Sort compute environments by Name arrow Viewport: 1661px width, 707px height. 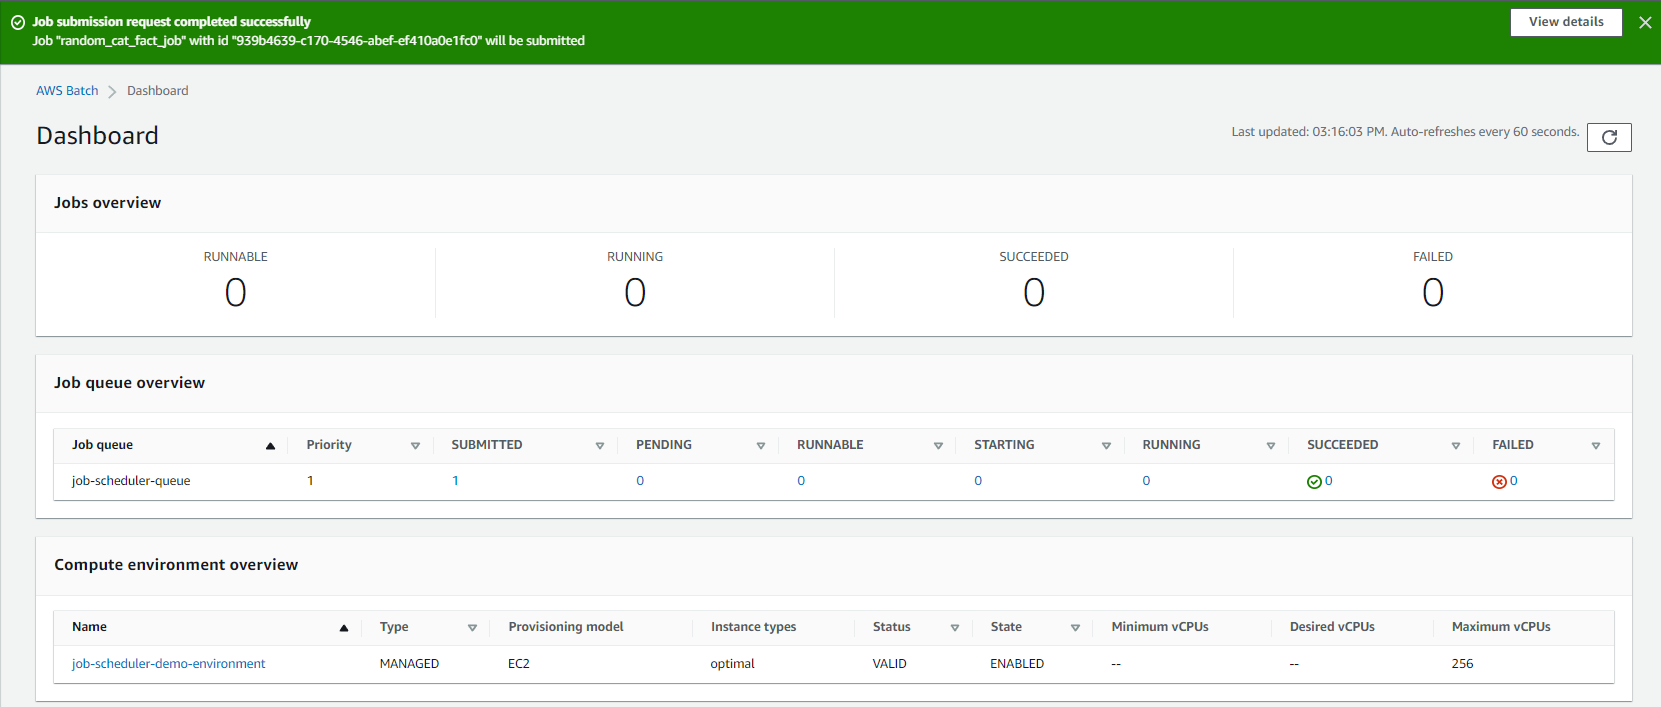coord(344,628)
